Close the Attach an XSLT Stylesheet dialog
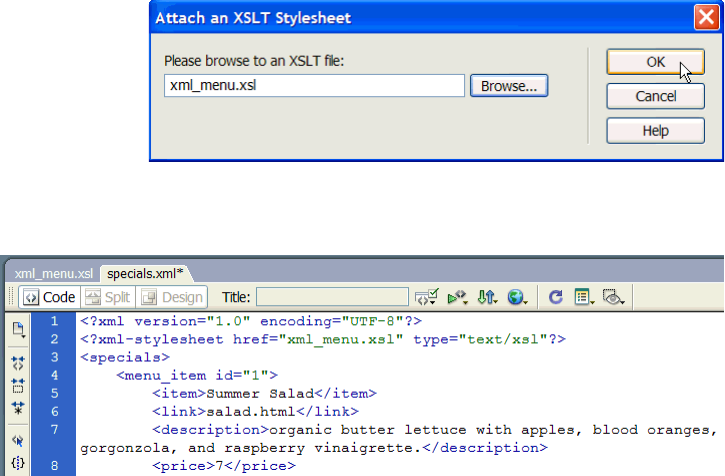This screenshot has height=476, width=725. point(706,17)
